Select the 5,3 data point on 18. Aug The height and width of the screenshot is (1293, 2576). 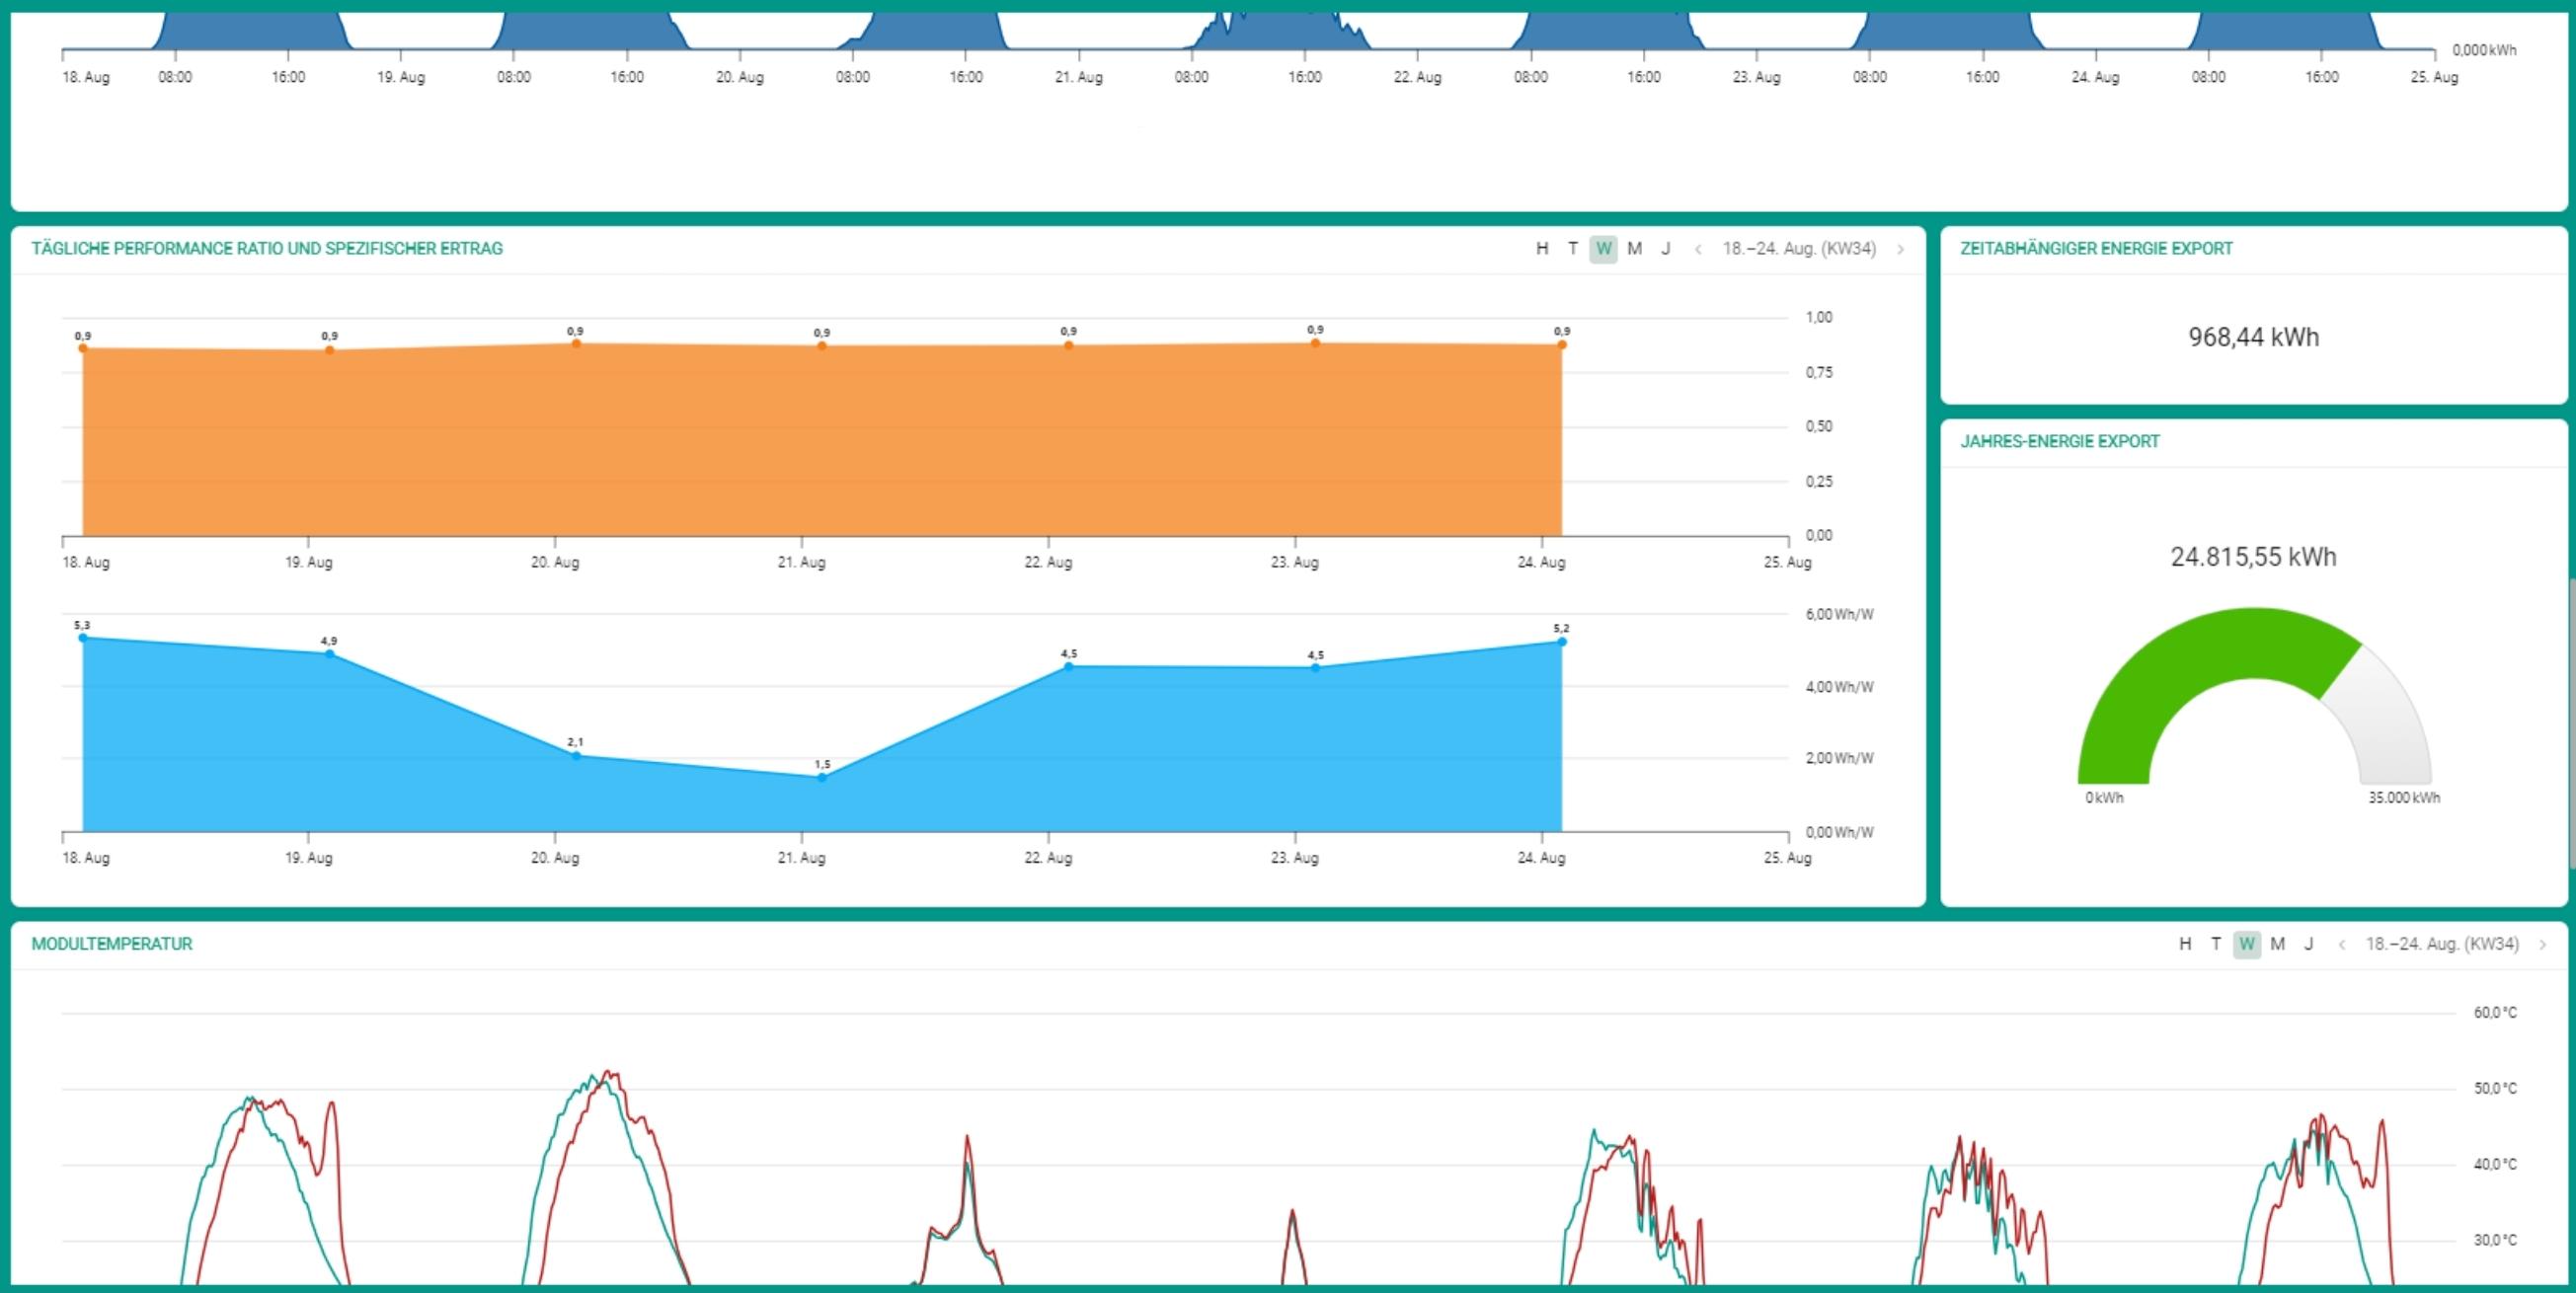(x=83, y=637)
